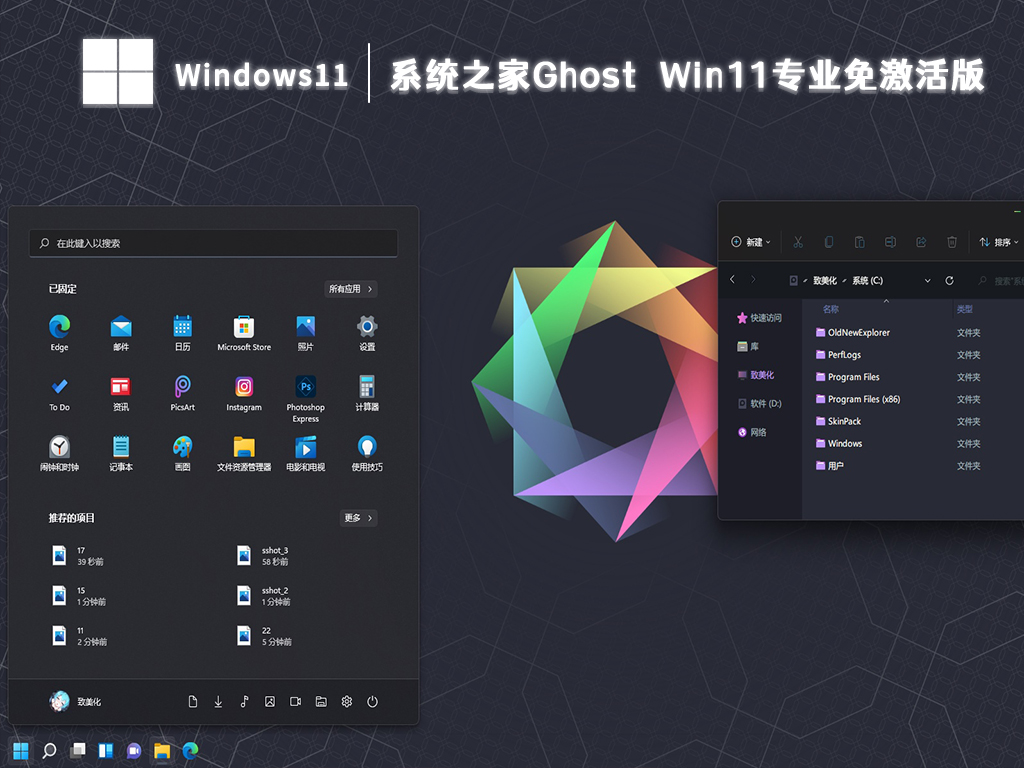Open the 画图 Paint app
The height and width of the screenshot is (768, 1024).
[182, 453]
